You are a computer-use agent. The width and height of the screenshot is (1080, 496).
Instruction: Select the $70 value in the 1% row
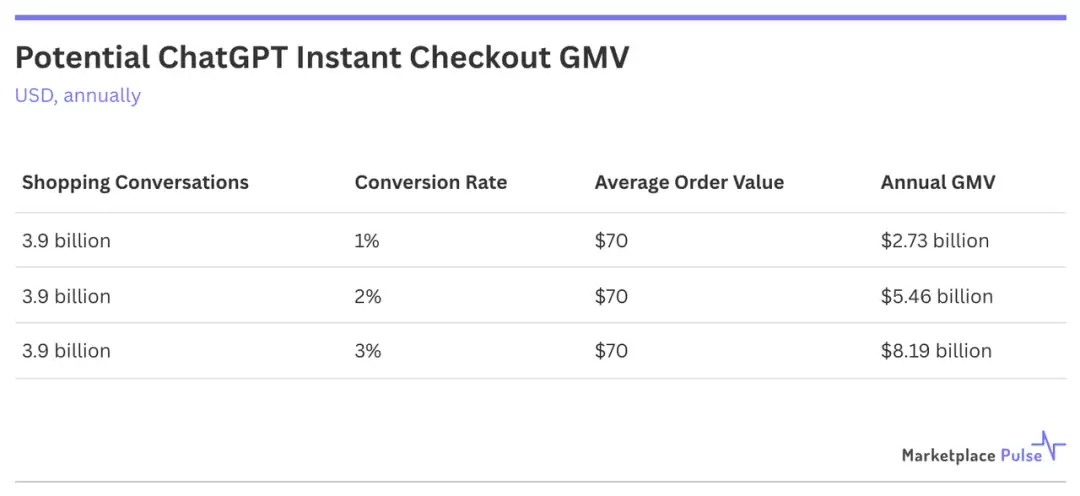click(611, 241)
